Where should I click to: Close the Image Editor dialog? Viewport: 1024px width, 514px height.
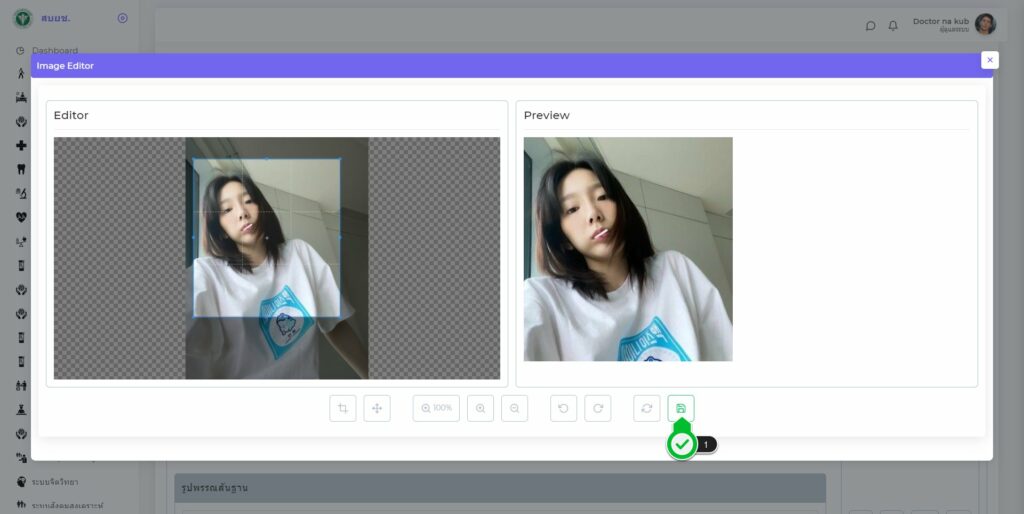(x=990, y=60)
